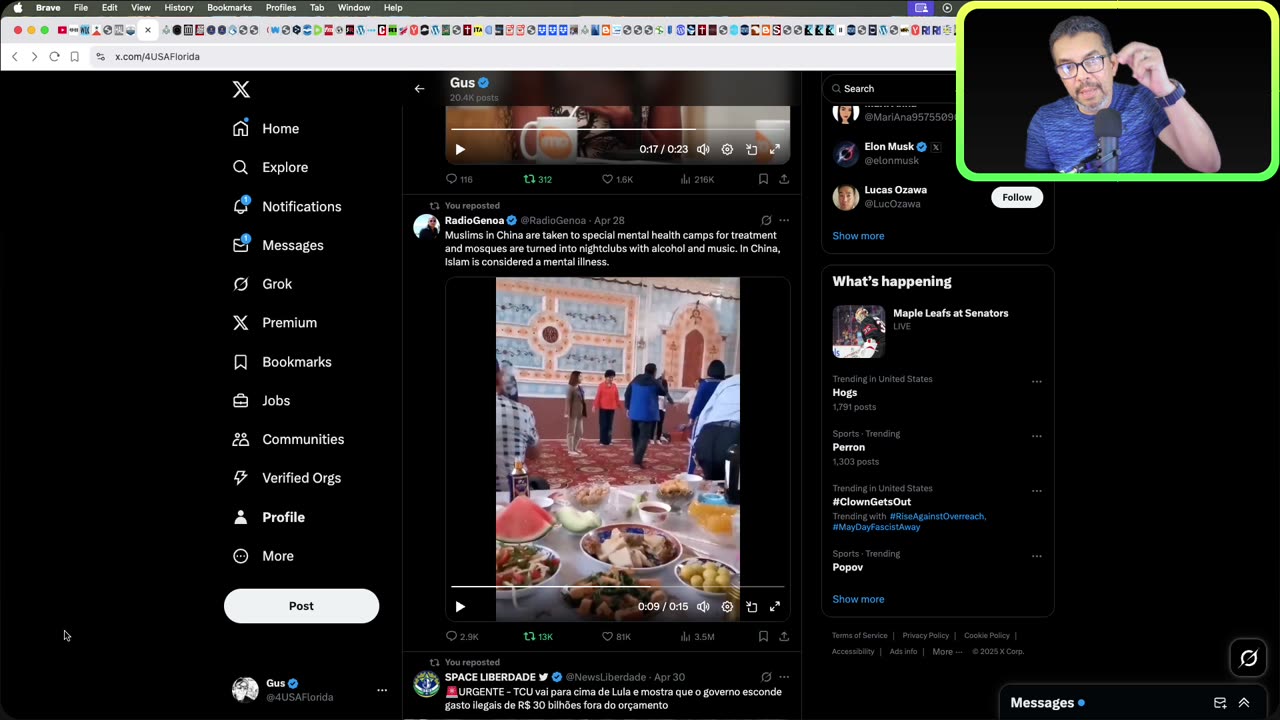This screenshot has width=1280, height=720.
Task: Follow Lucas Ozawa
Action: [1017, 197]
